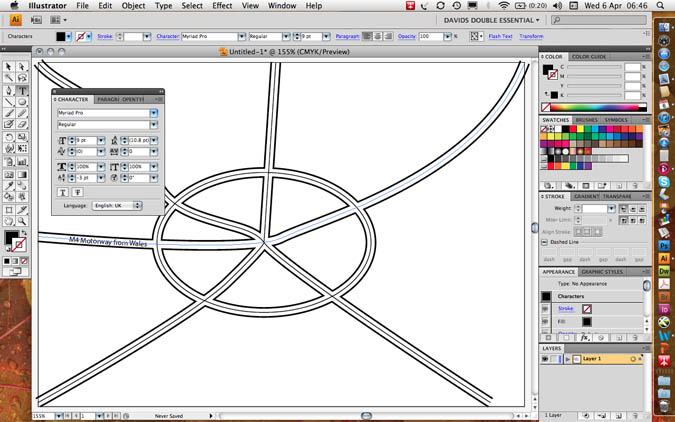
Task: Open the Myriad Pro font family dropdown
Action: (x=154, y=113)
